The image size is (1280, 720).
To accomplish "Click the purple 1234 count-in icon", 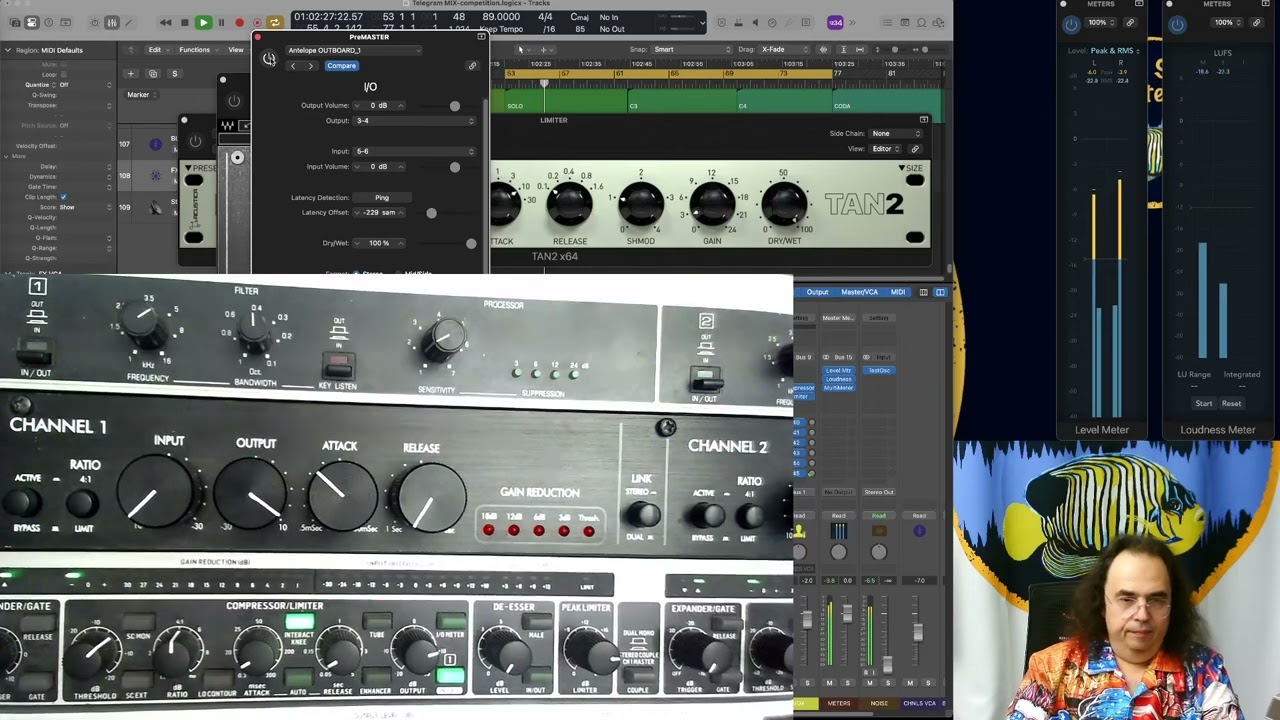I will pos(835,22).
